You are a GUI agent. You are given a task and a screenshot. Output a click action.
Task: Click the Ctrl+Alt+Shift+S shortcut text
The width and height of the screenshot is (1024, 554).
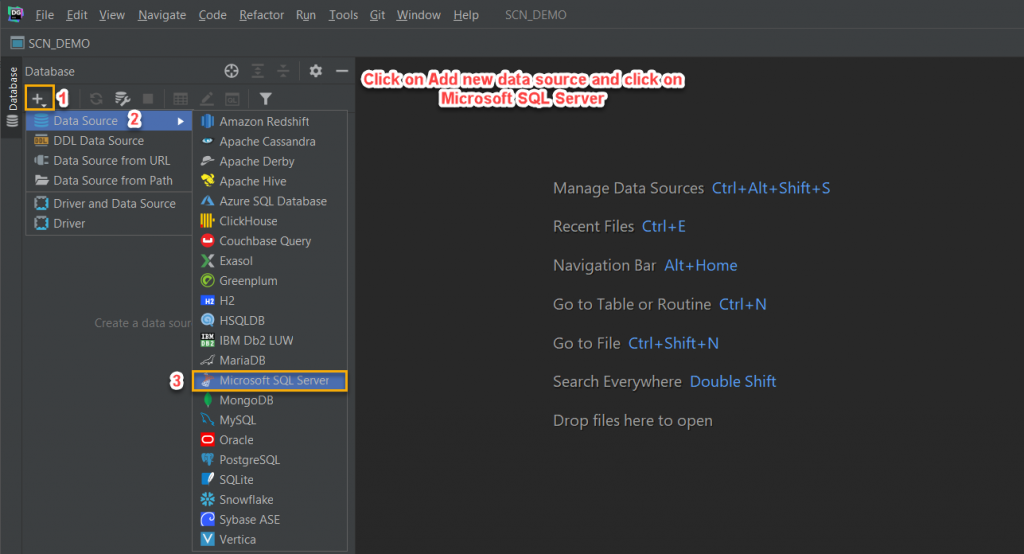pyautogui.click(x=771, y=188)
